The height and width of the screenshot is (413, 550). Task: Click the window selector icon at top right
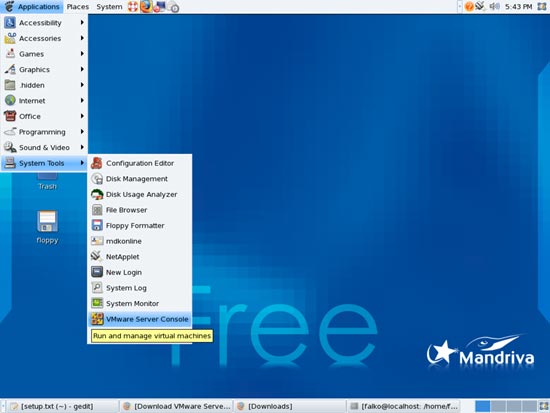(x=542, y=6)
